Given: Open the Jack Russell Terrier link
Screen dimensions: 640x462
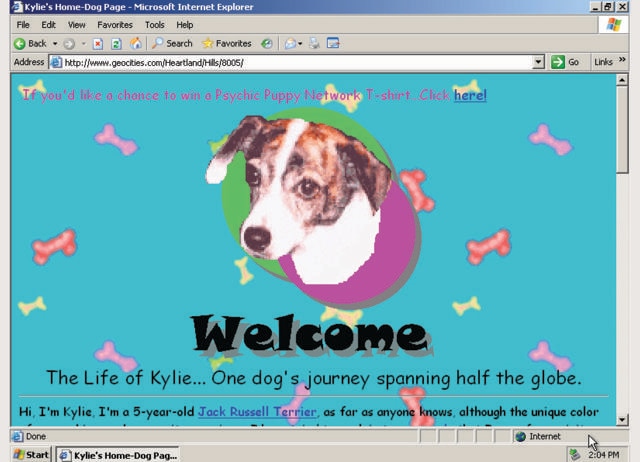Looking at the screenshot, I should (x=257, y=411).
